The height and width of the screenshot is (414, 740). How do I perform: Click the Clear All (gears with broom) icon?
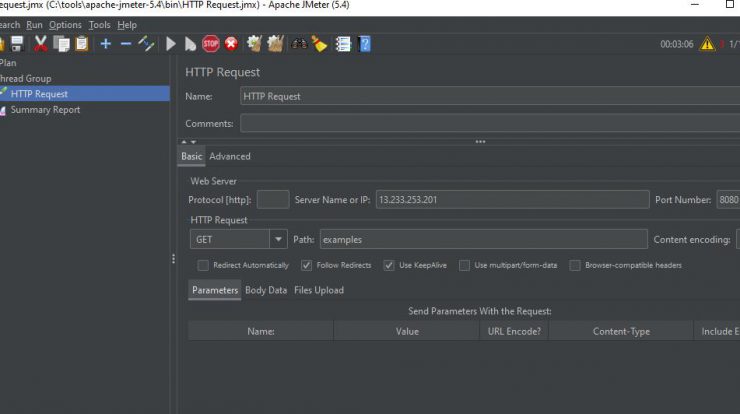tap(275, 44)
